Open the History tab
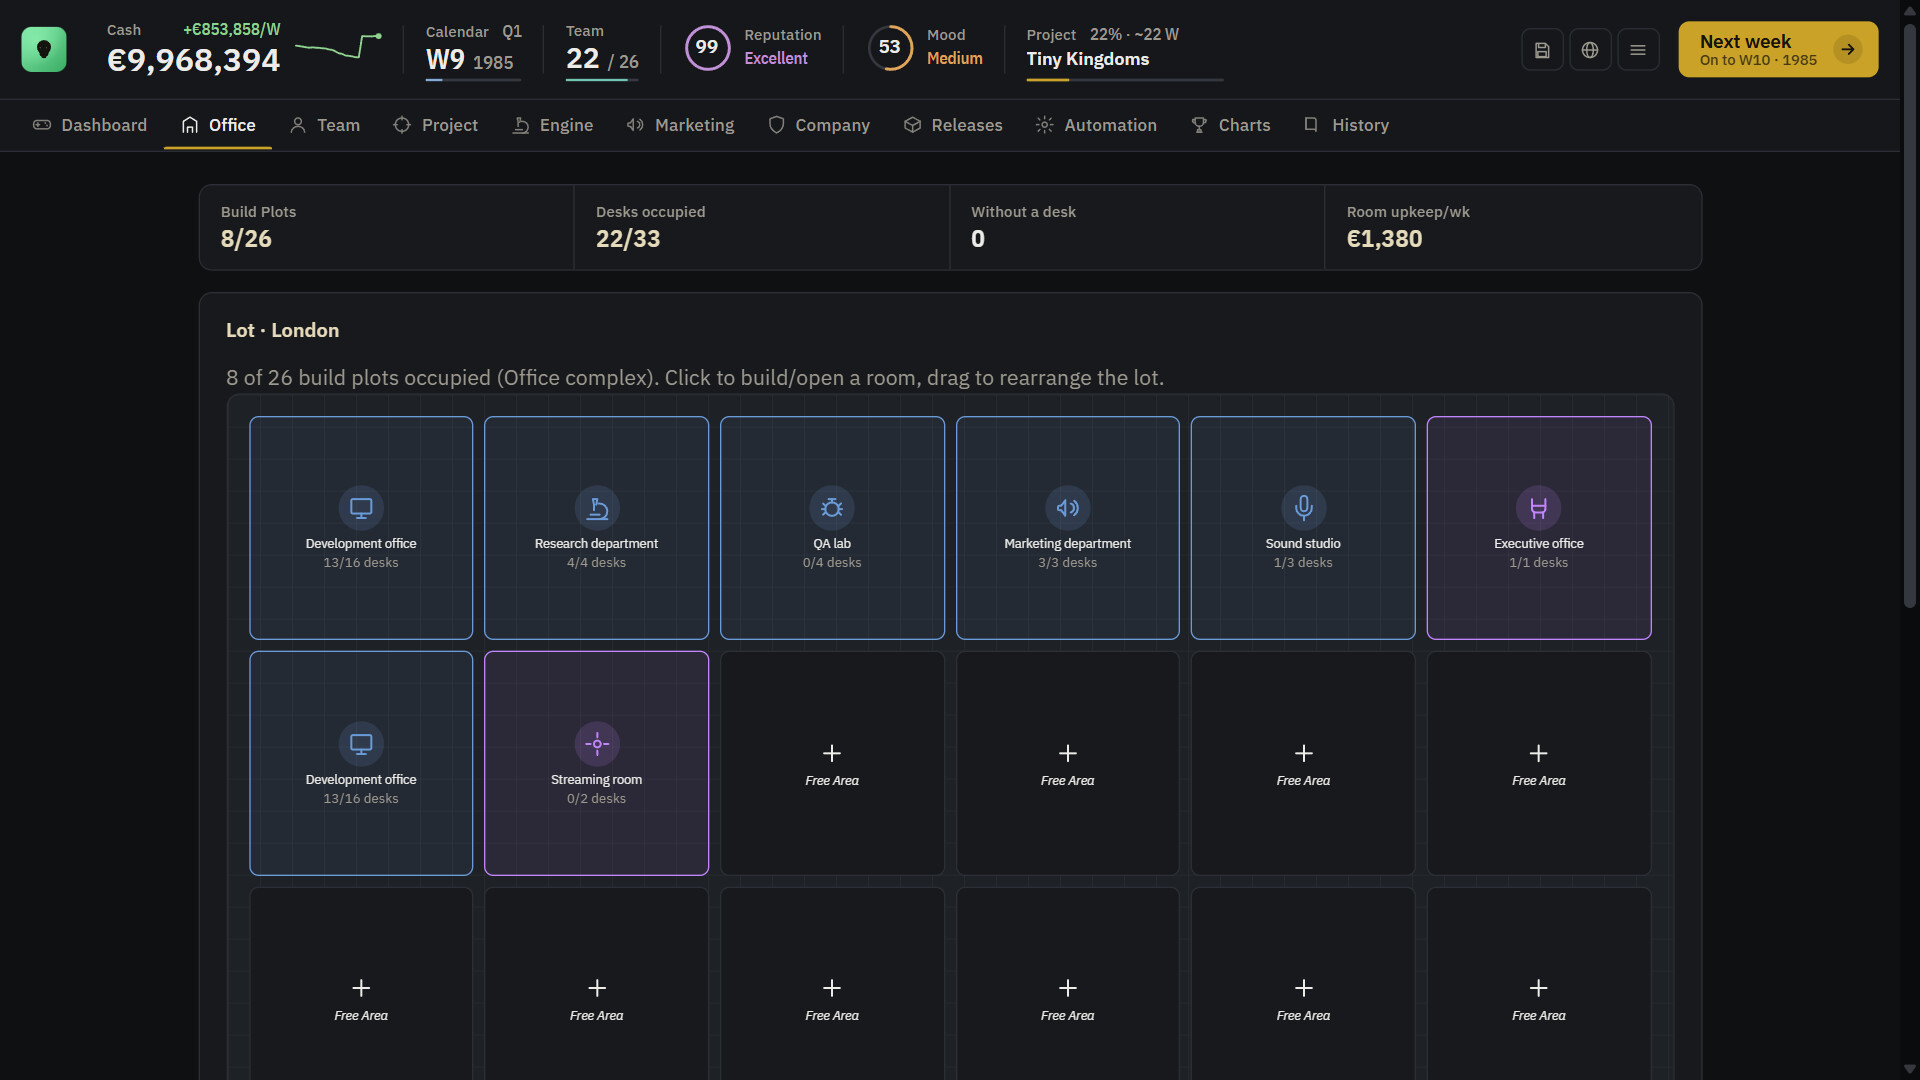Image resolution: width=1920 pixels, height=1080 pixels. click(1347, 125)
